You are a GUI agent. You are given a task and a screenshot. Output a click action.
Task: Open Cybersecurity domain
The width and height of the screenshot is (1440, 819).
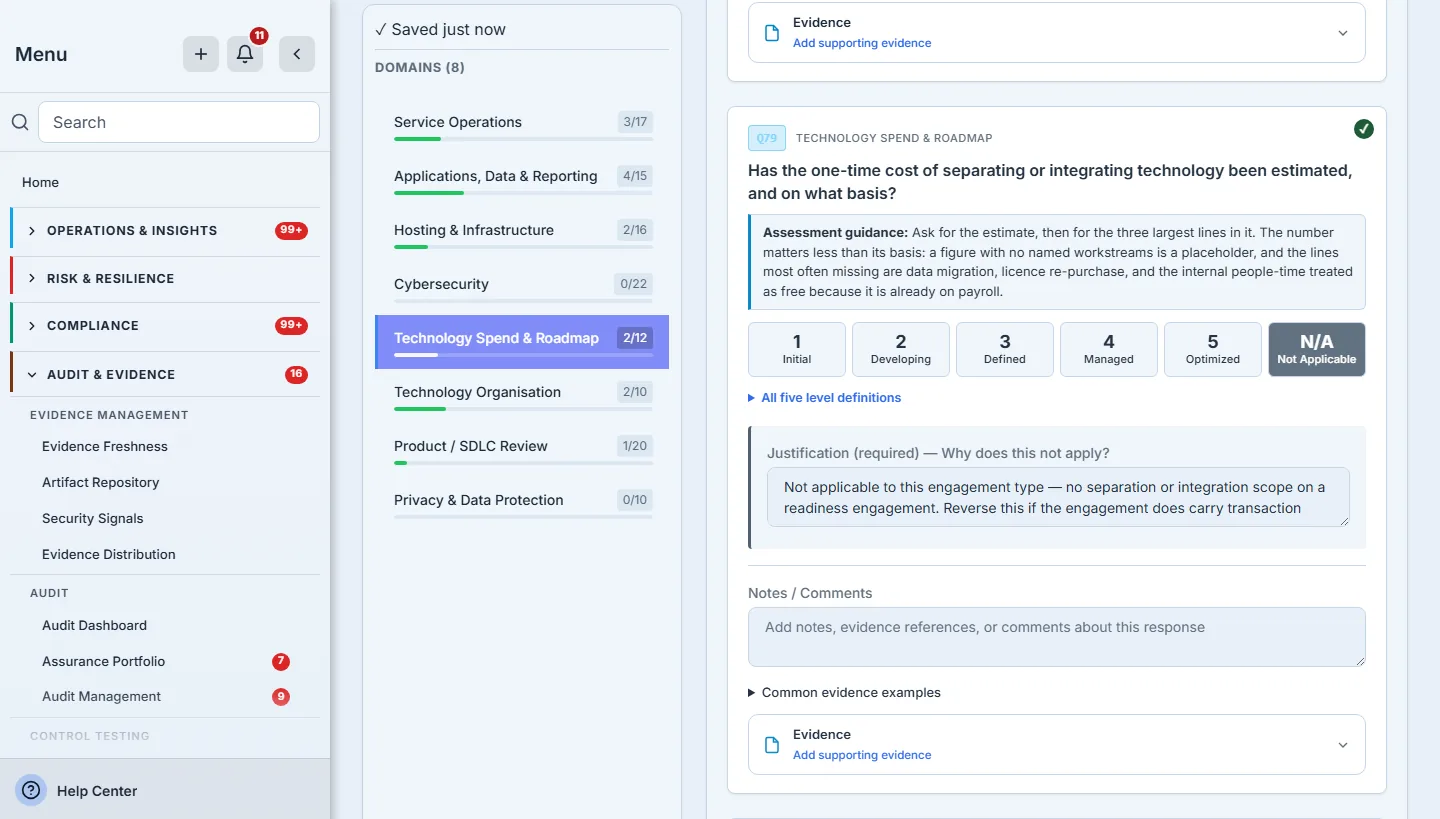tap(522, 288)
